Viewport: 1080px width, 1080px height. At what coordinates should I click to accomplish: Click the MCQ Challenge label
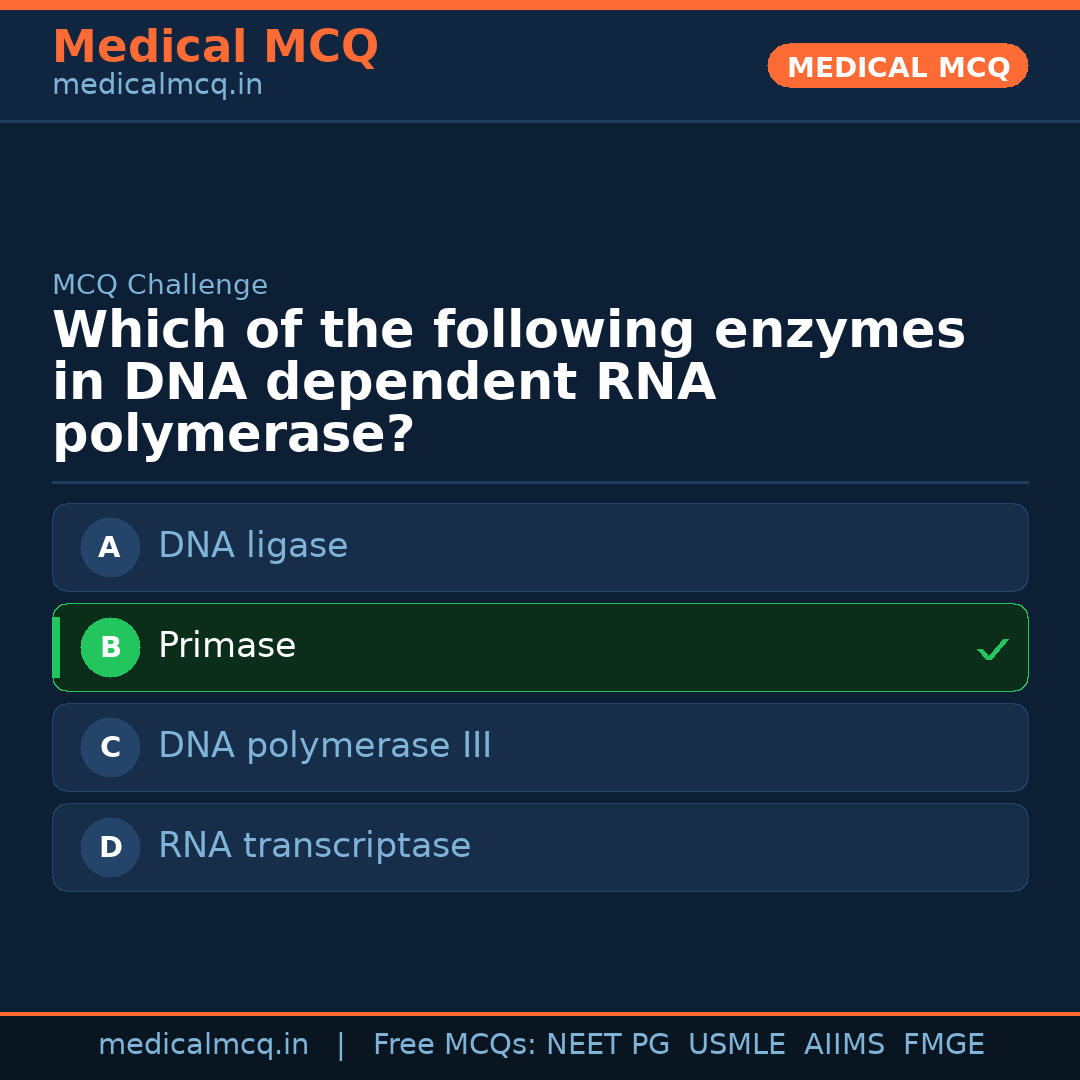tap(160, 285)
